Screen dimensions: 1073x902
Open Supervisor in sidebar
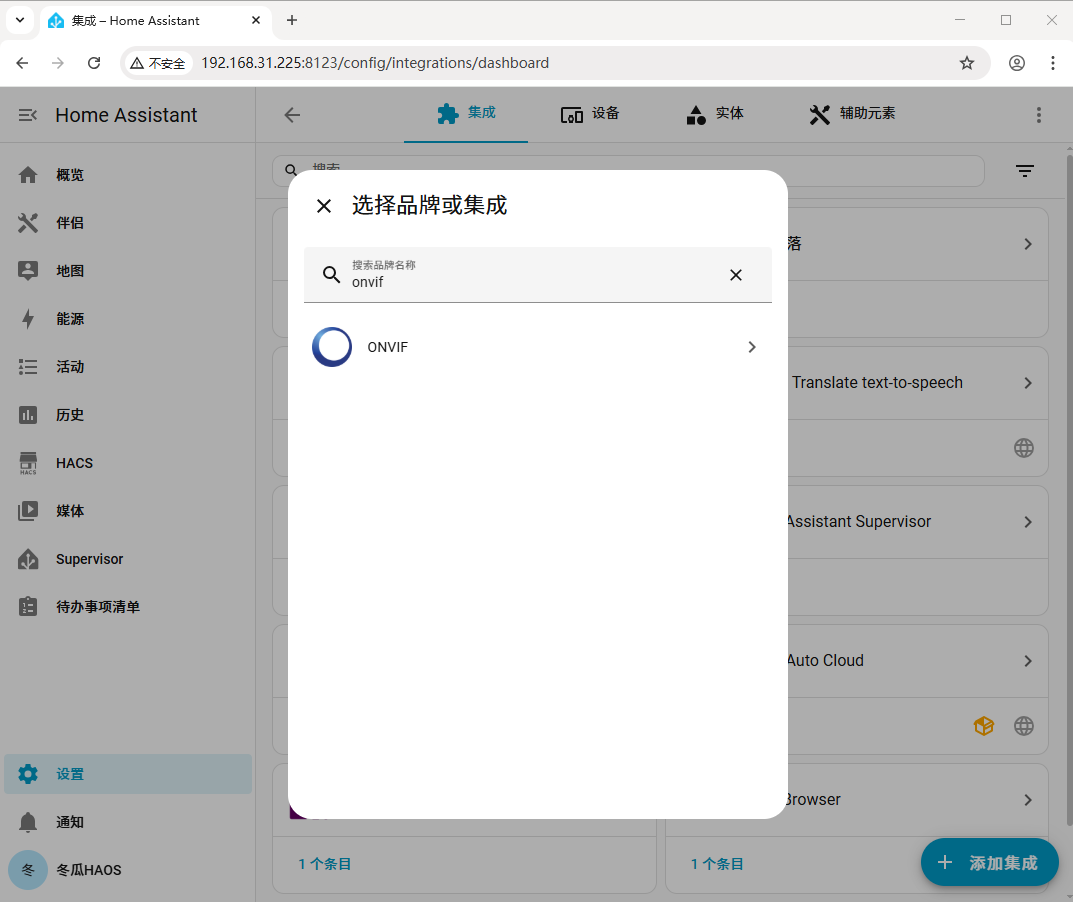128,559
